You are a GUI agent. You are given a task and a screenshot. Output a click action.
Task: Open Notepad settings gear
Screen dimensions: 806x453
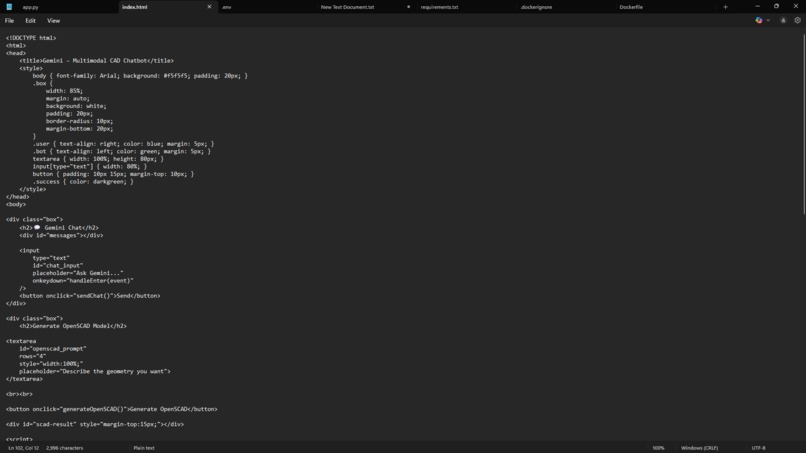[797, 21]
